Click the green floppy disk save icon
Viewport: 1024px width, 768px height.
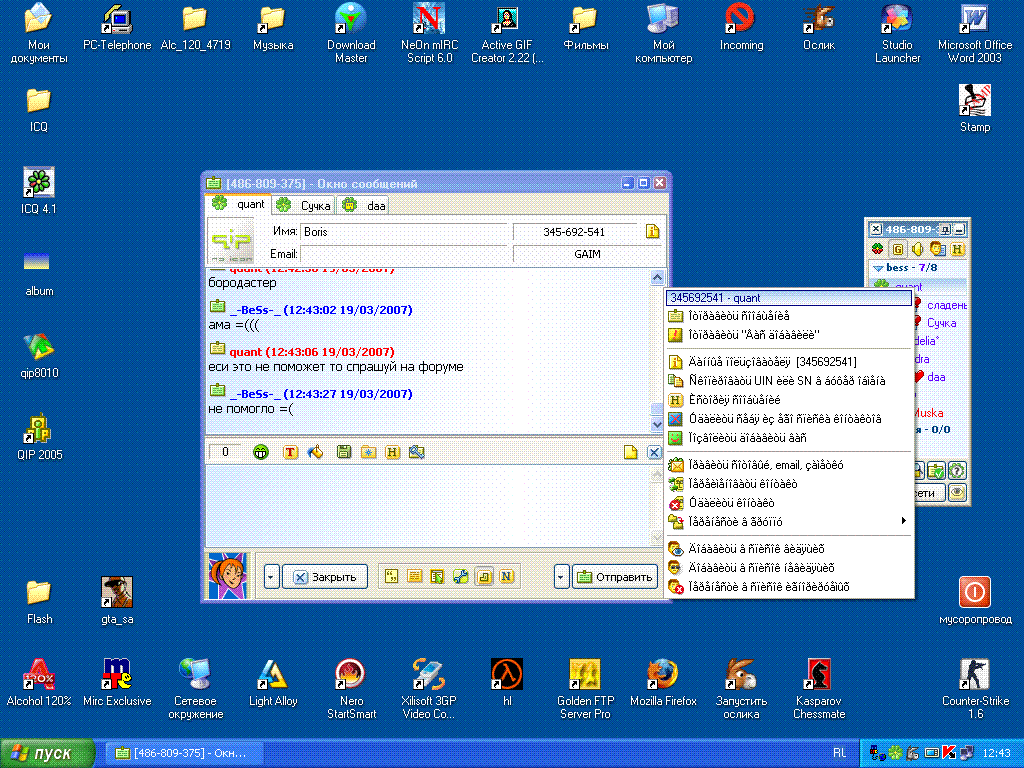[x=344, y=452]
